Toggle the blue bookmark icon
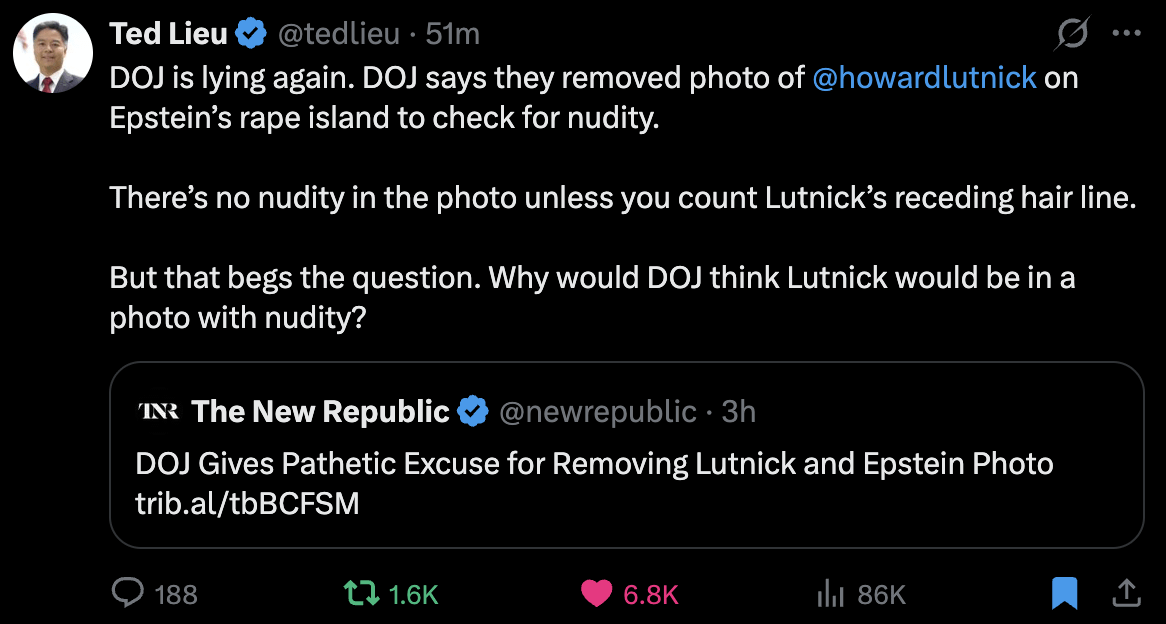 tap(1064, 594)
